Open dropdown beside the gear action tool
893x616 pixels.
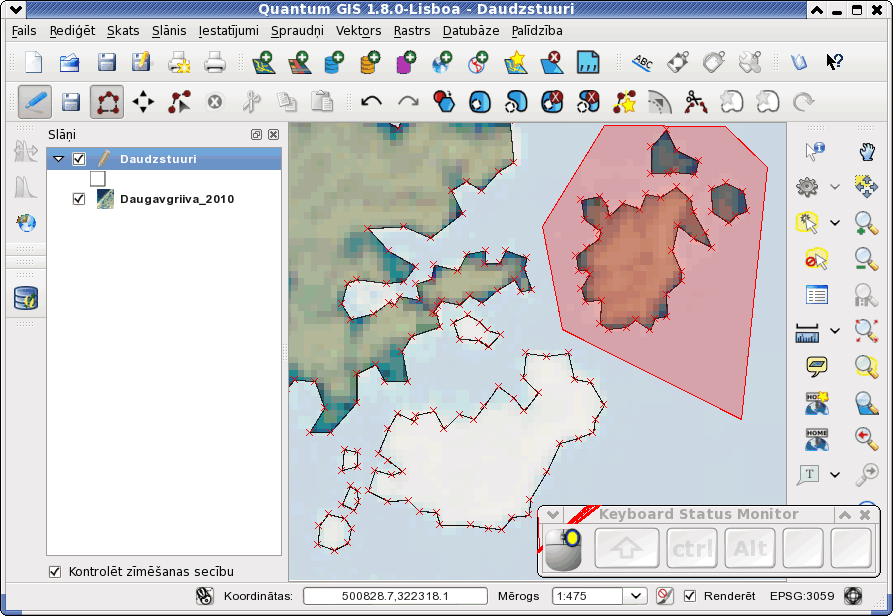coord(834,186)
